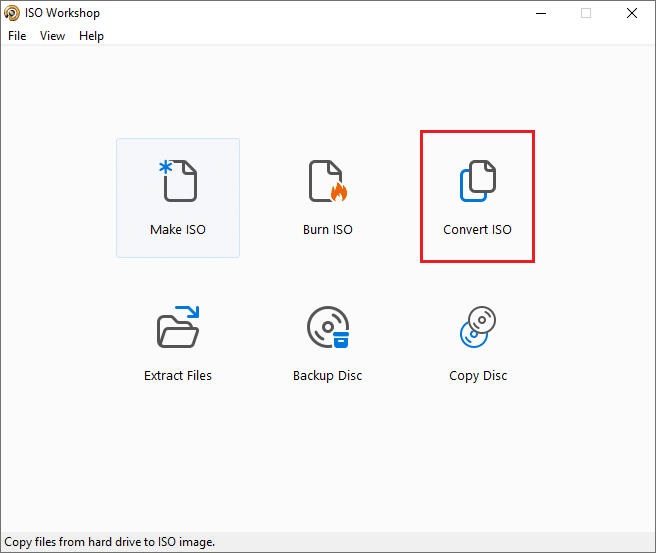Select the Convert ISO overlapping pages icon

coord(477,181)
